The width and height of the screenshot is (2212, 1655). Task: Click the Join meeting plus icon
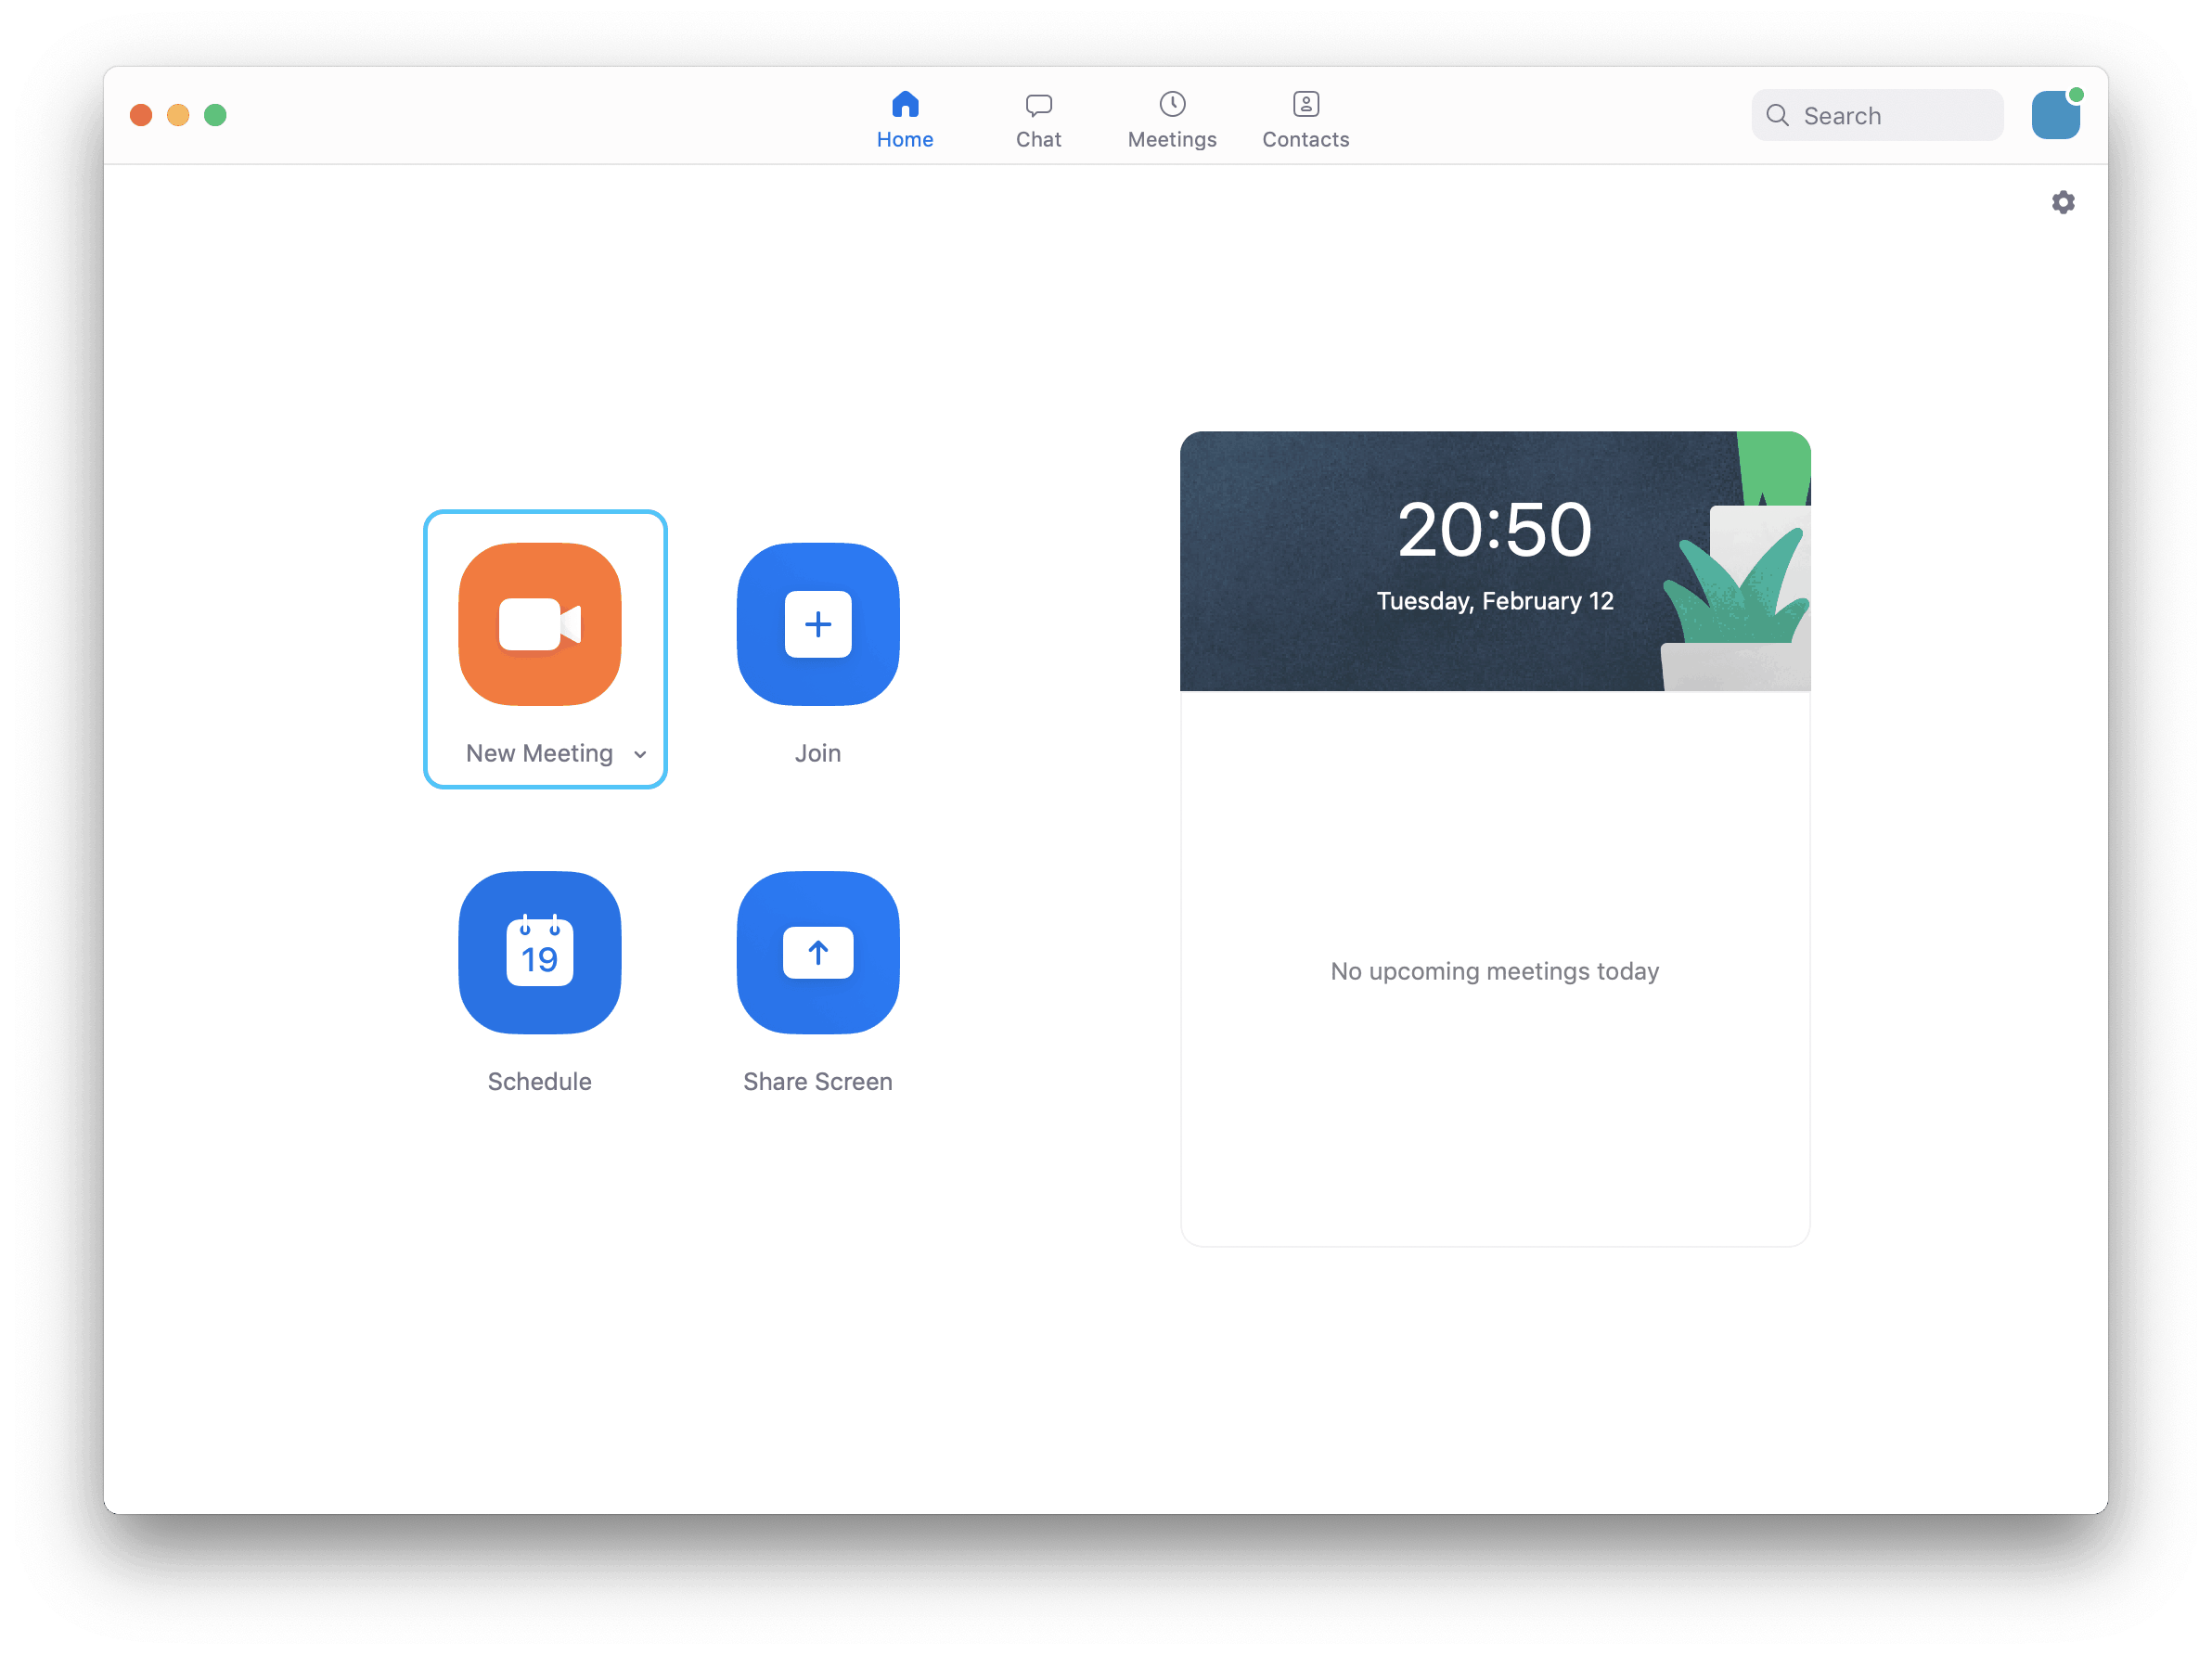click(x=816, y=624)
